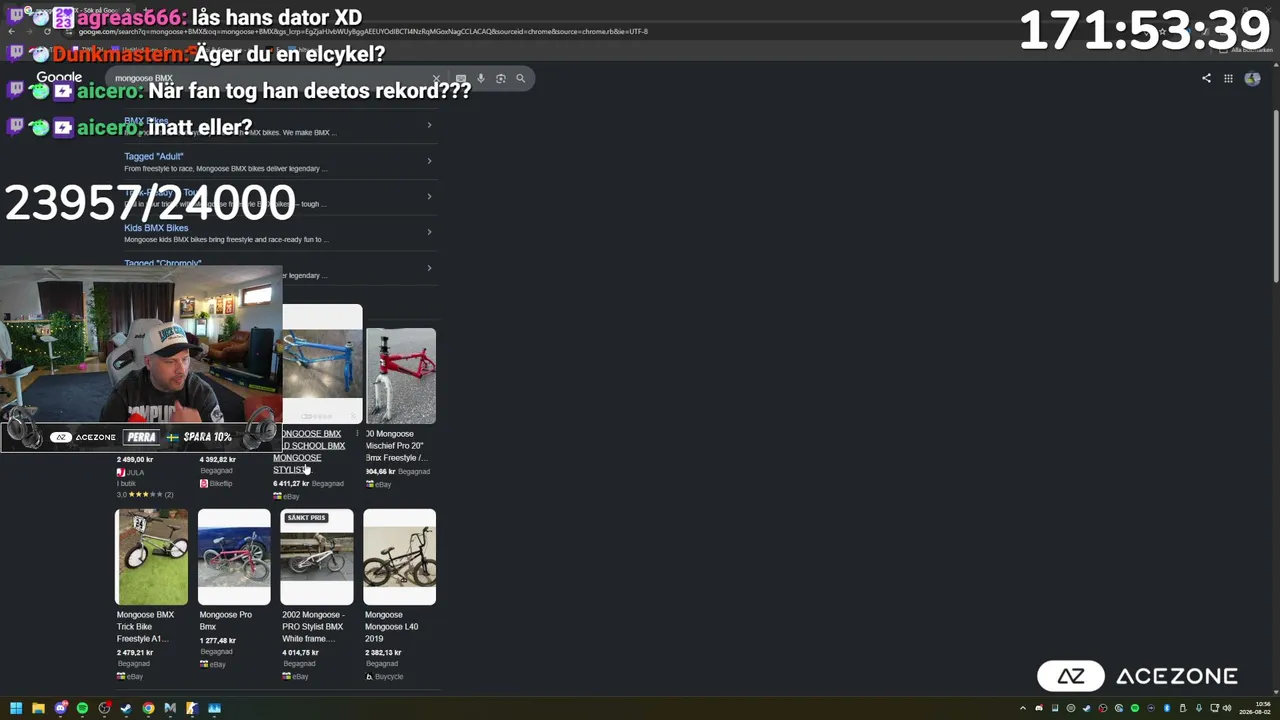This screenshot has height=720, width=1280.
Task: Open the 'Mongoose BMX Trick Bike Freestyle' listing
Action: click(145, 627)
